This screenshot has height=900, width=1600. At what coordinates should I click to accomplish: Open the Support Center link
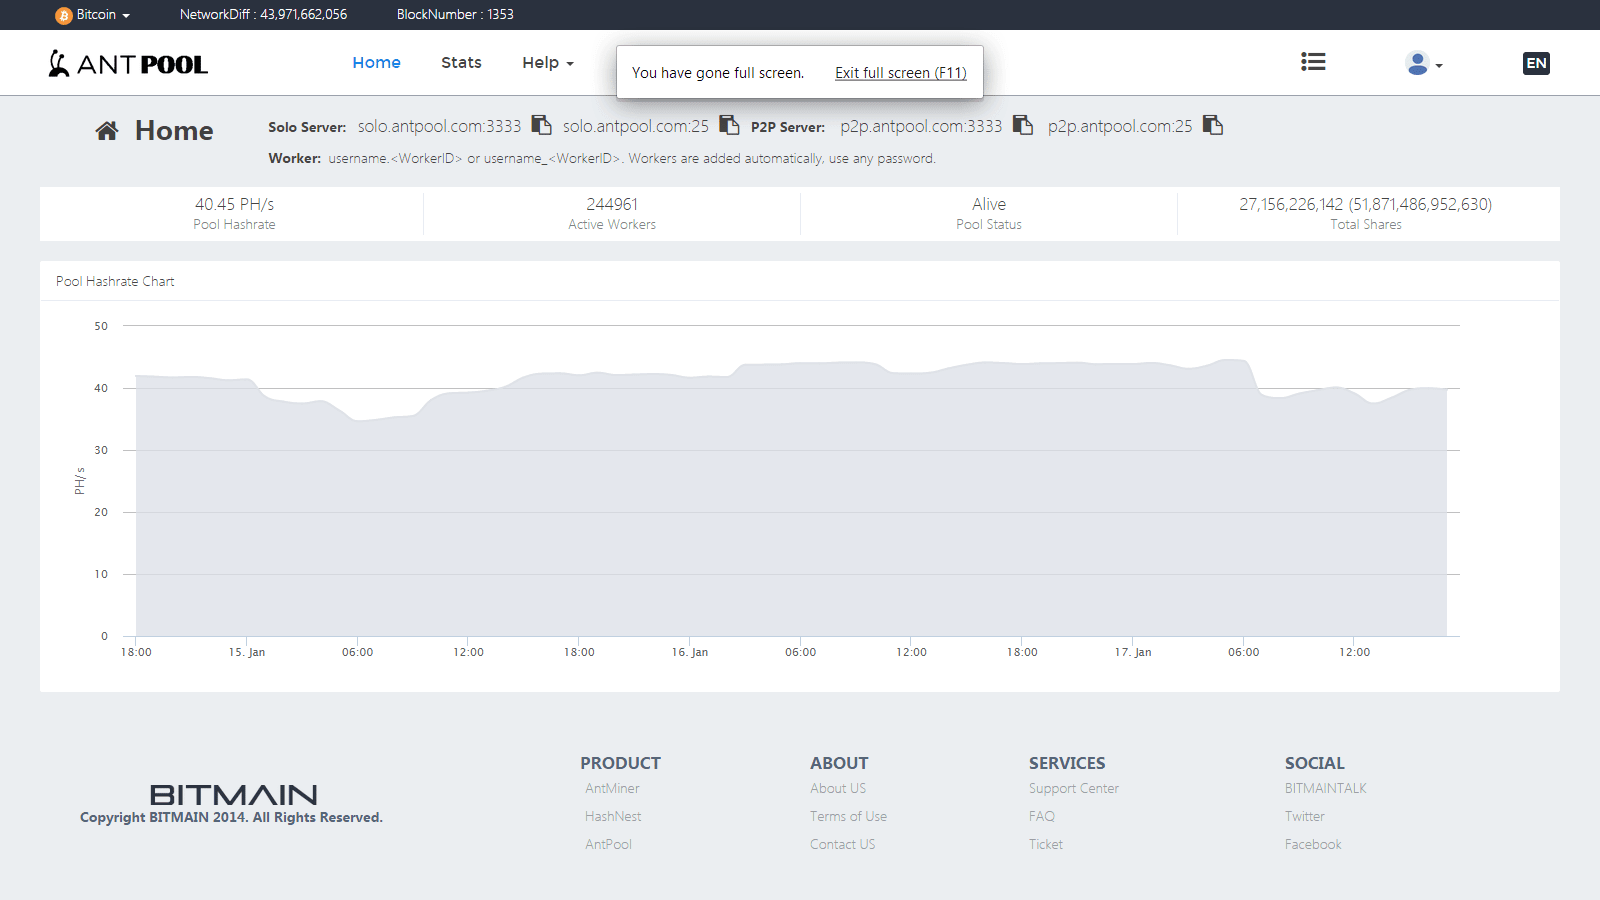coord(1074,788)
